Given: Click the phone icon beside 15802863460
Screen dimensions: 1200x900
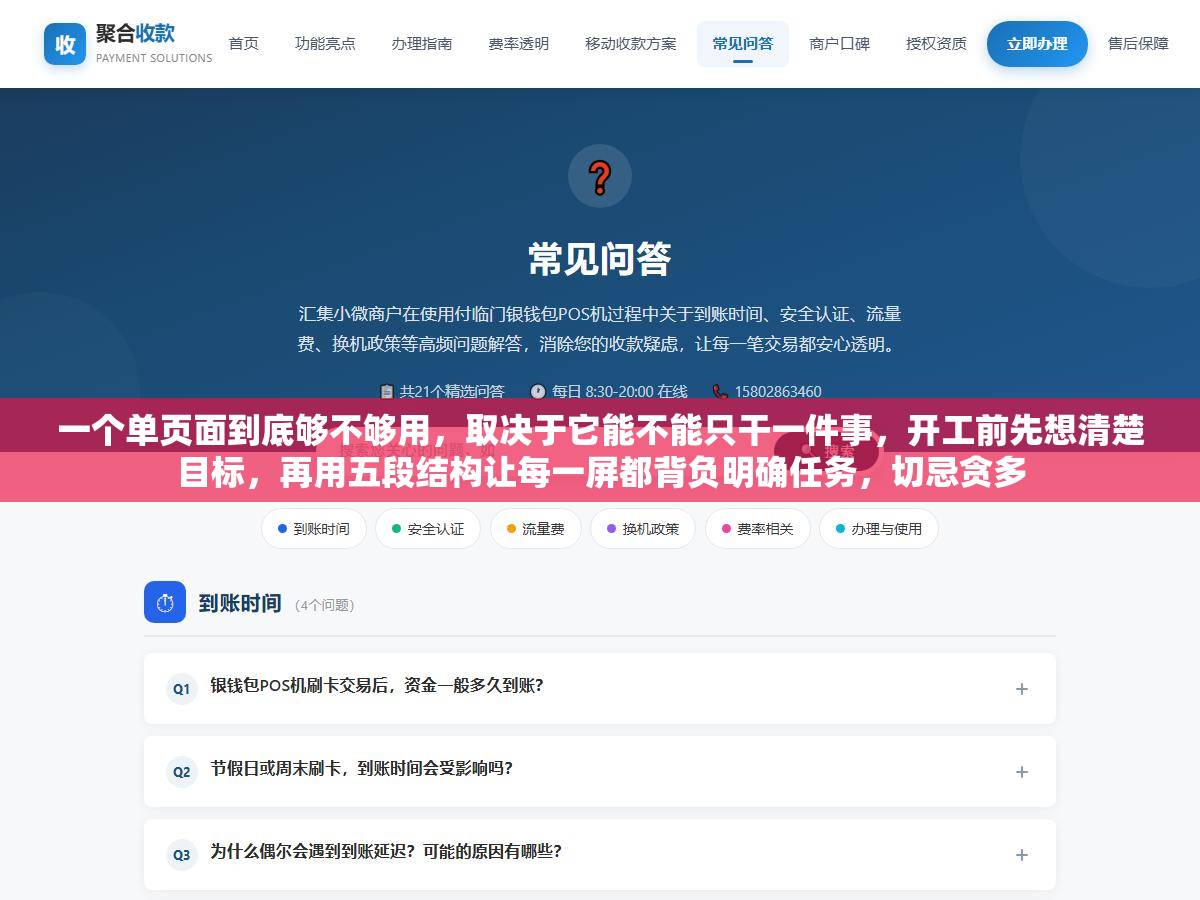Looking at the screenshot, I should (x=720, y=392).
